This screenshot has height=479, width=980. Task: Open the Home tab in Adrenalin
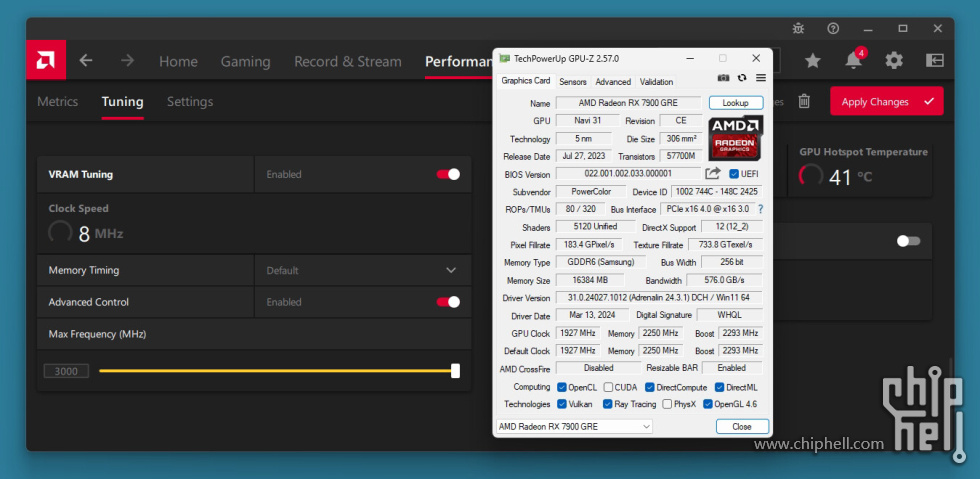tap(178, 61)
